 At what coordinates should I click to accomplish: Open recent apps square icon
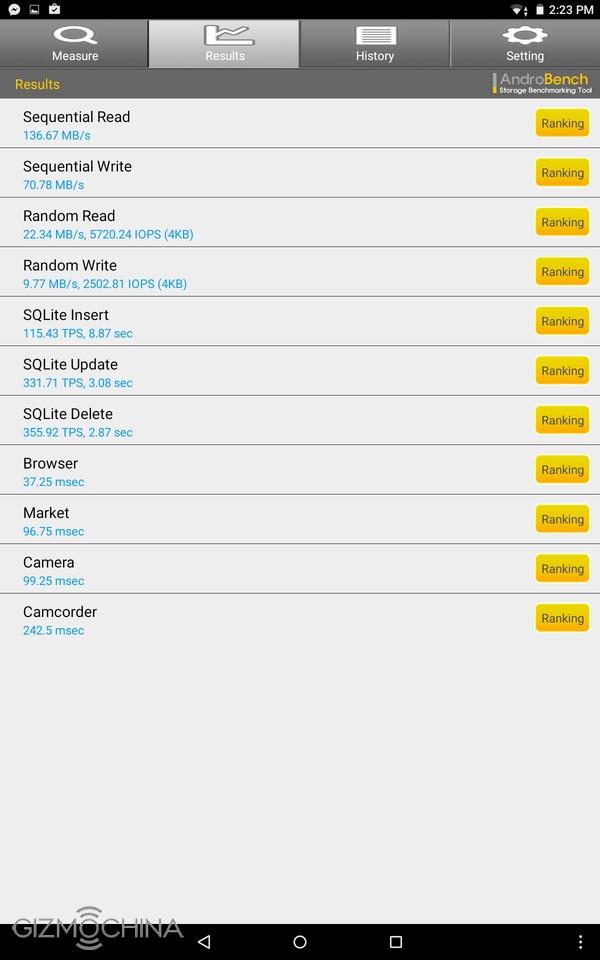395,941
